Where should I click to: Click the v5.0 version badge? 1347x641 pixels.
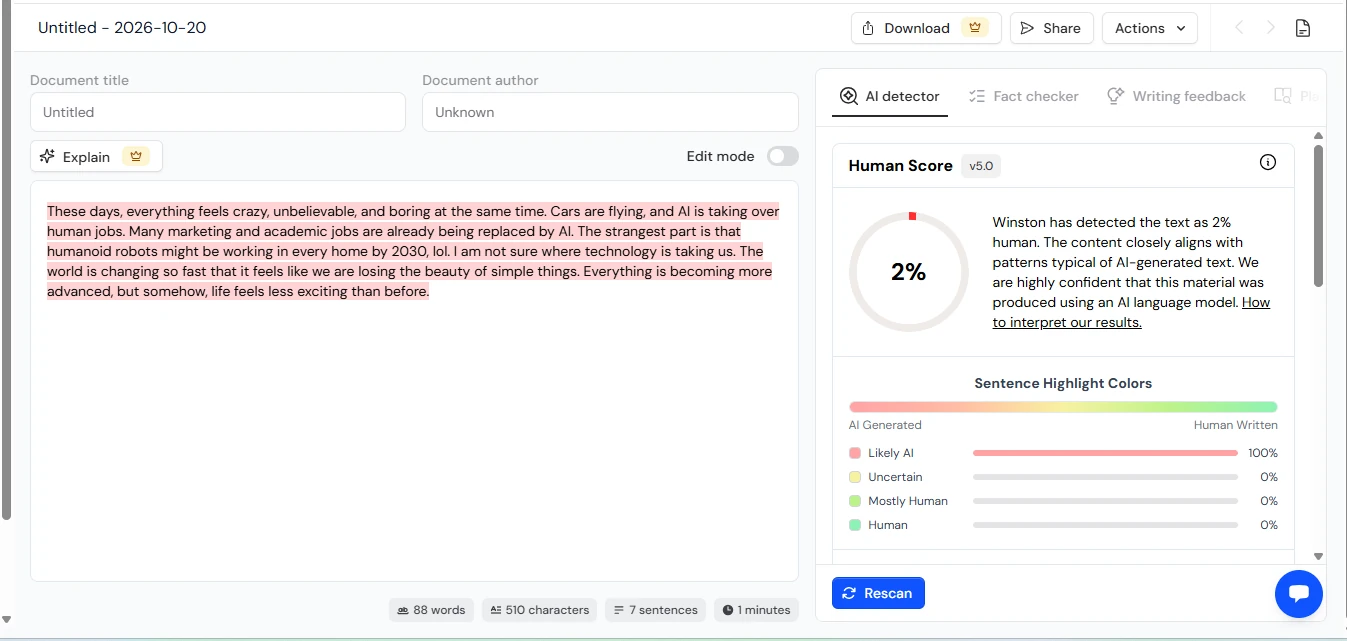click(x=981, y=166)
